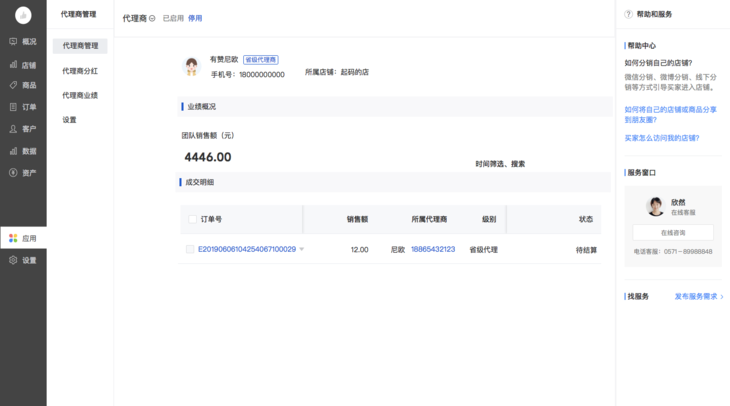Expand the 代理商 dropdown in the header
Image resolution: width=730 pixels, height=406 pixels.
click(152, 18)
